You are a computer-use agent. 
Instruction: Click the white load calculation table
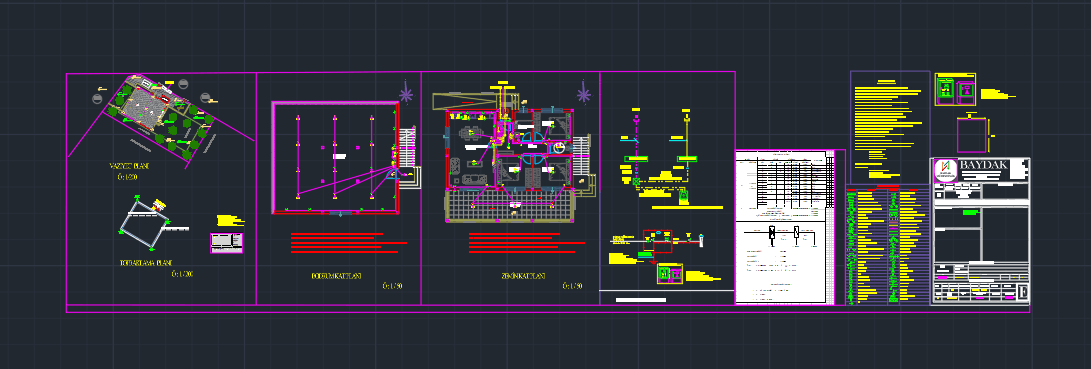click(x=785, y=227)
